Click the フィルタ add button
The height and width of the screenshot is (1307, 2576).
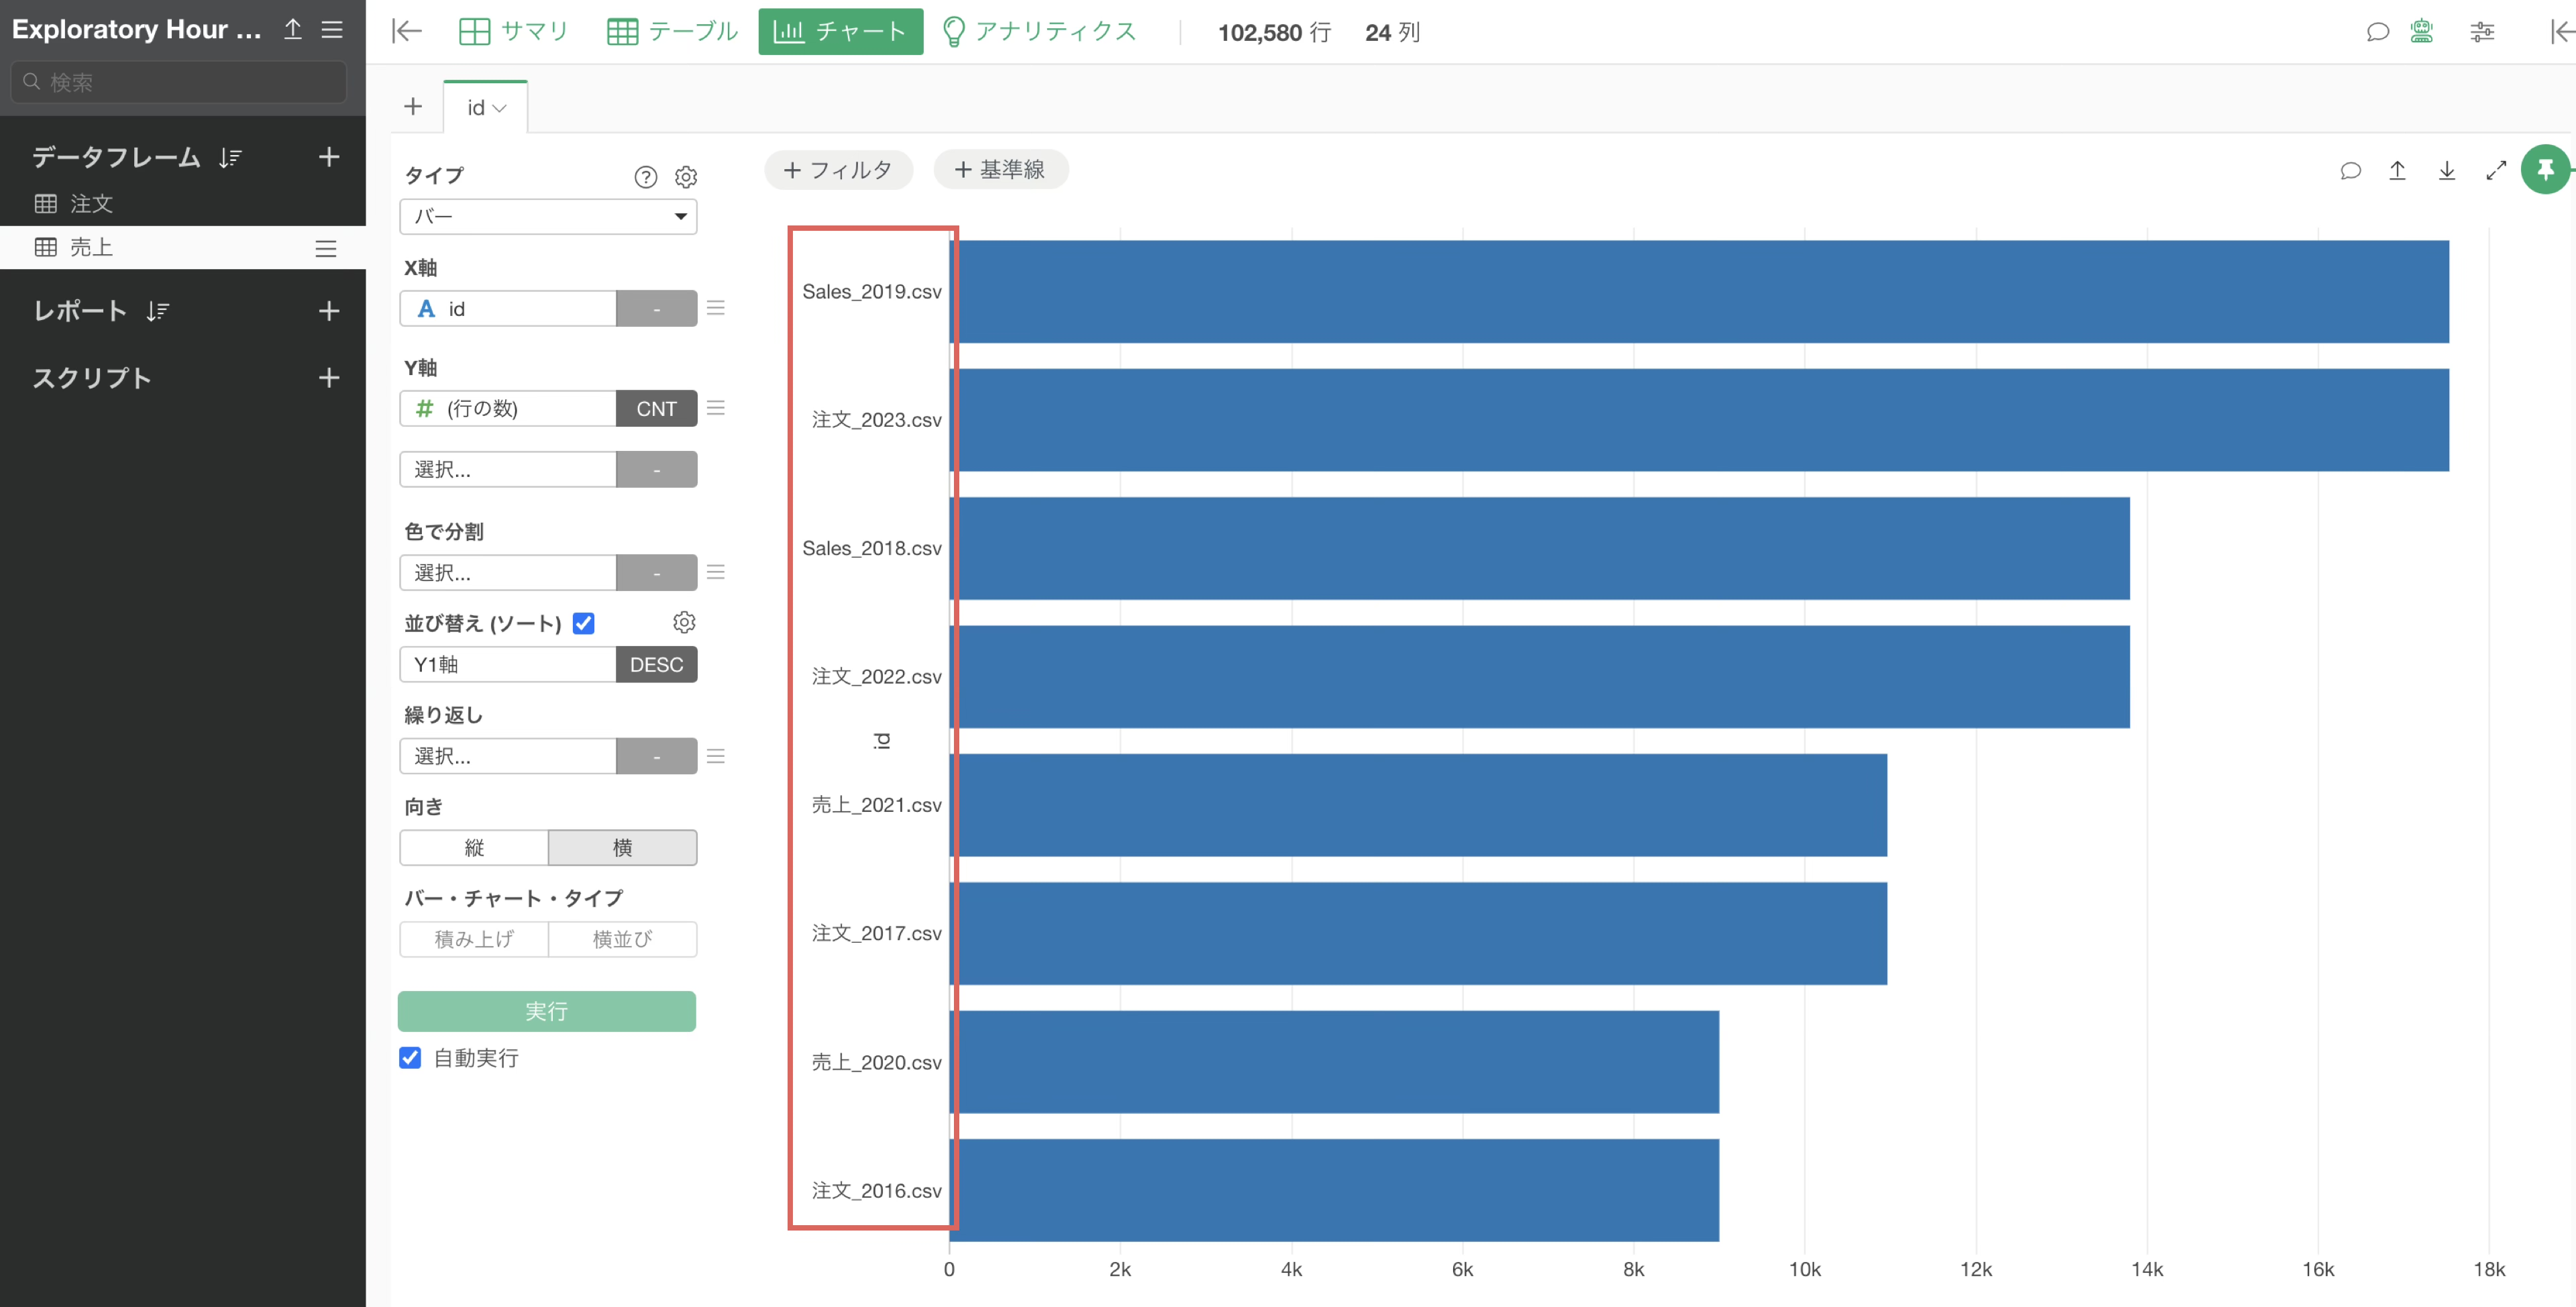838,170
